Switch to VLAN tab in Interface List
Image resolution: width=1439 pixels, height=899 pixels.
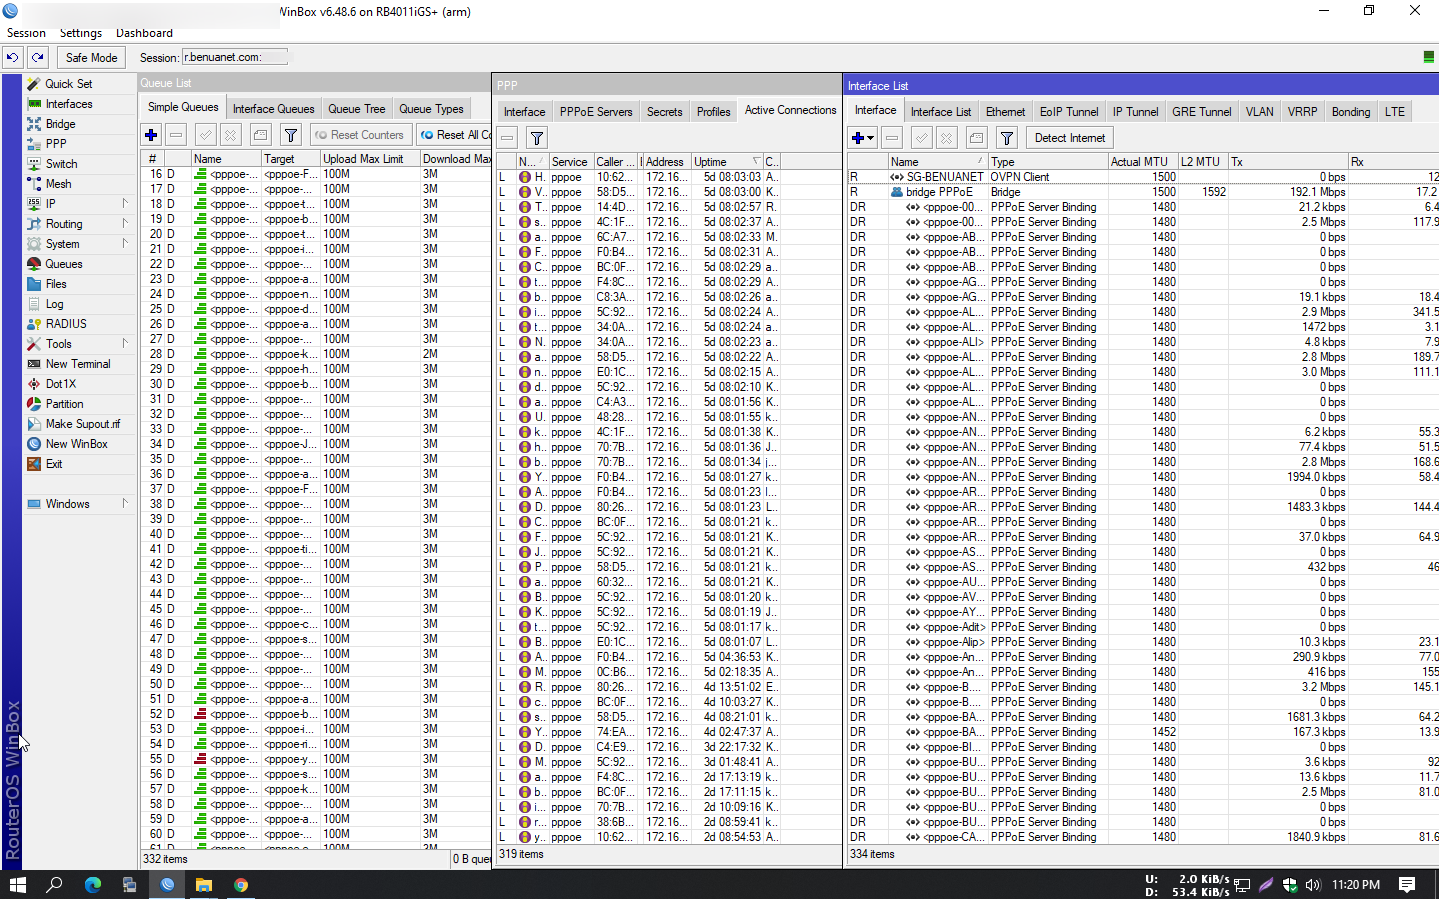[1259, 112]
